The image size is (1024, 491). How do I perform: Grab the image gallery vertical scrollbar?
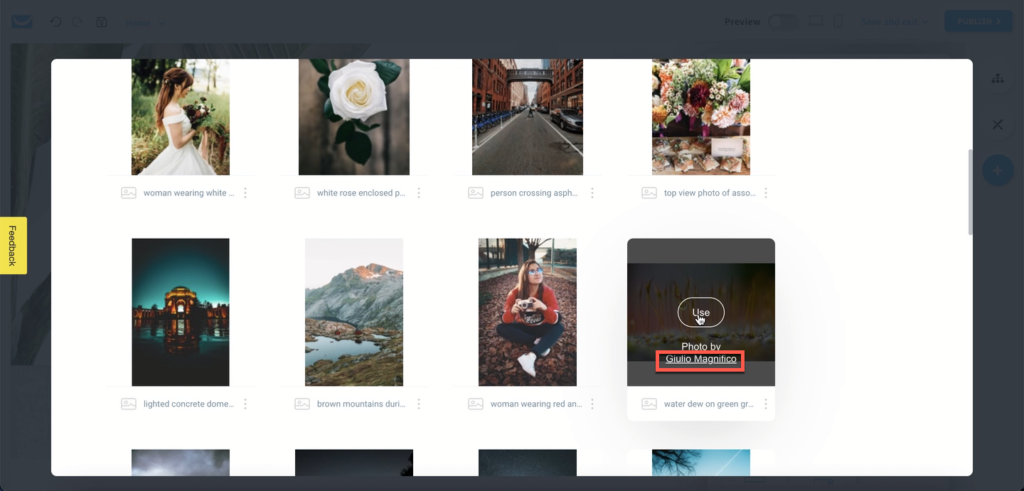970,192
